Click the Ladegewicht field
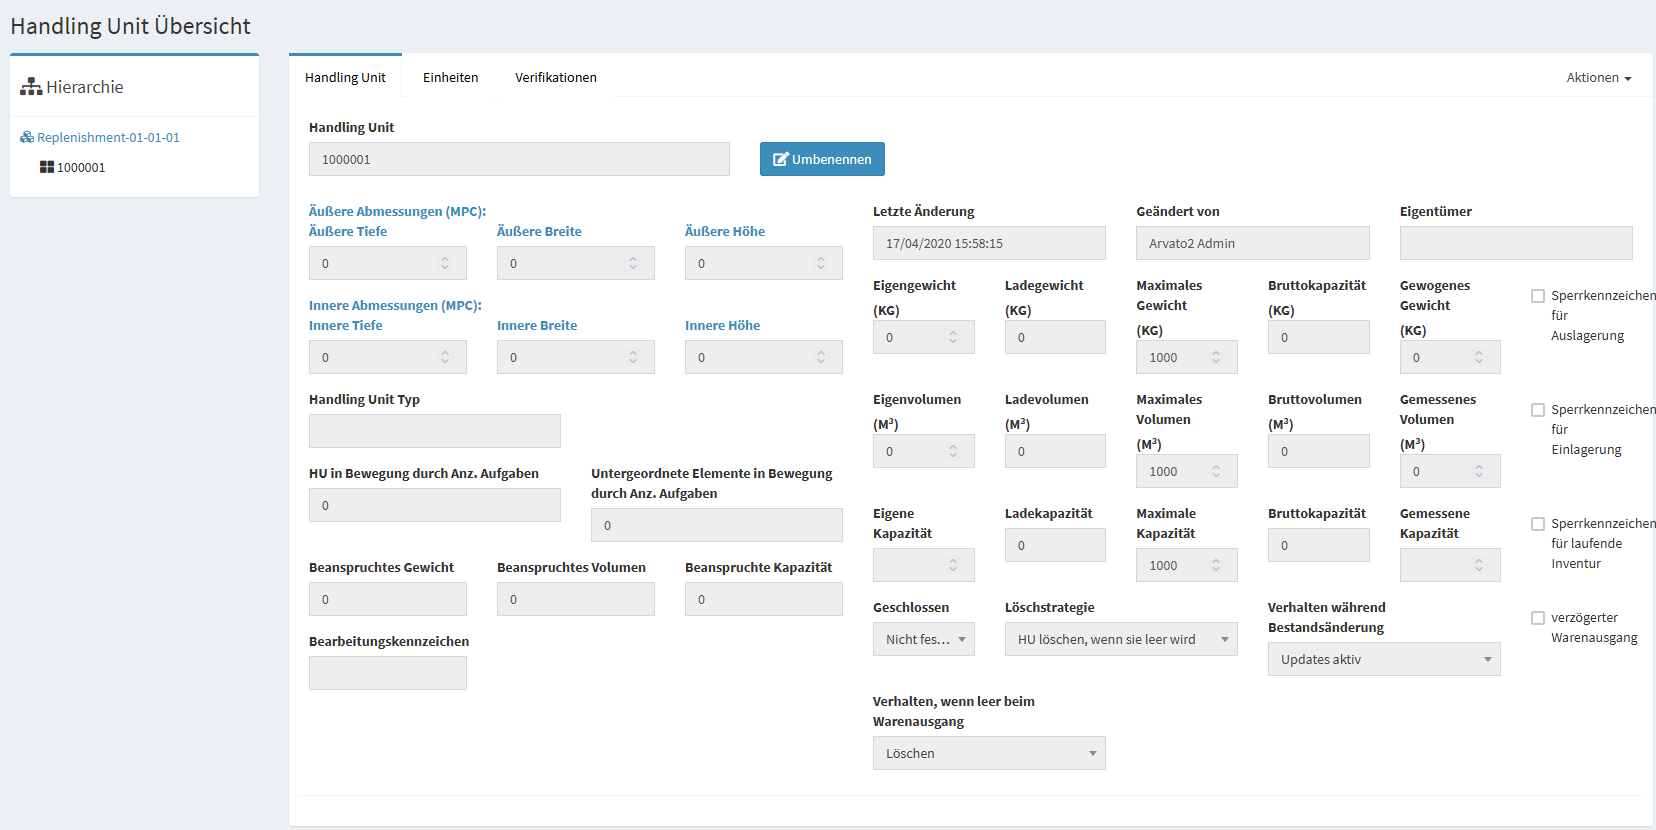 pos(1055,337)
